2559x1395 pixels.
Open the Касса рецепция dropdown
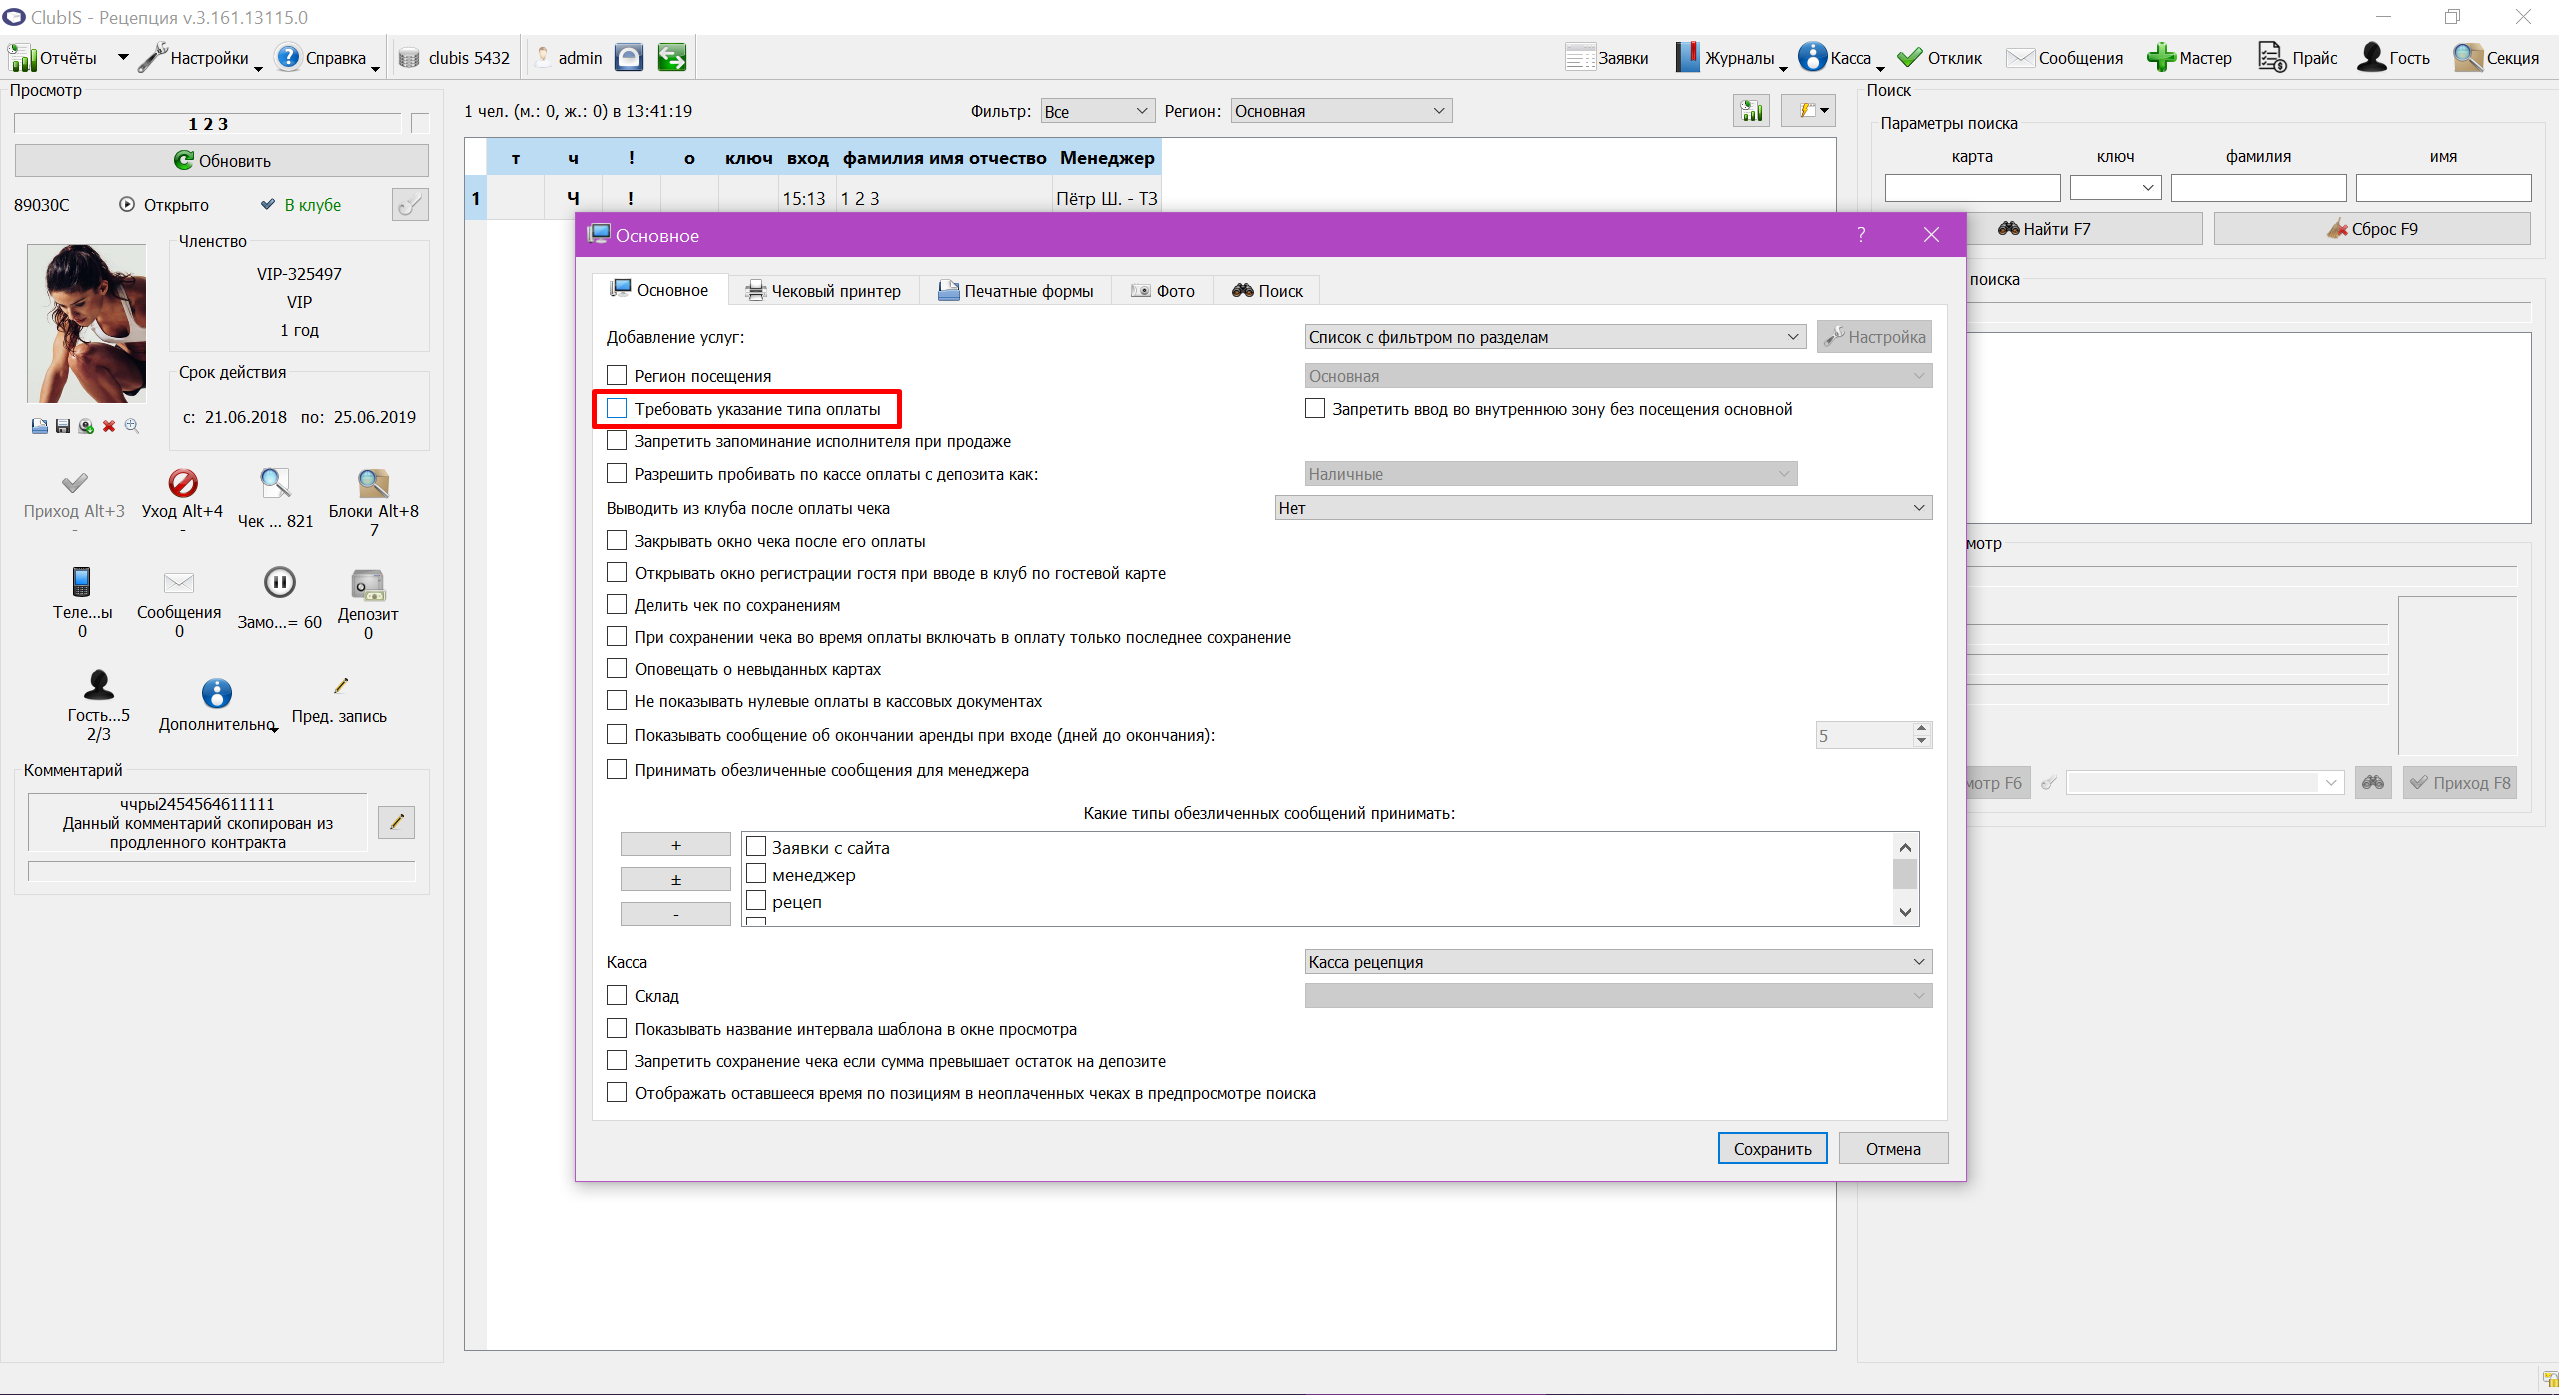(1618, 961)
